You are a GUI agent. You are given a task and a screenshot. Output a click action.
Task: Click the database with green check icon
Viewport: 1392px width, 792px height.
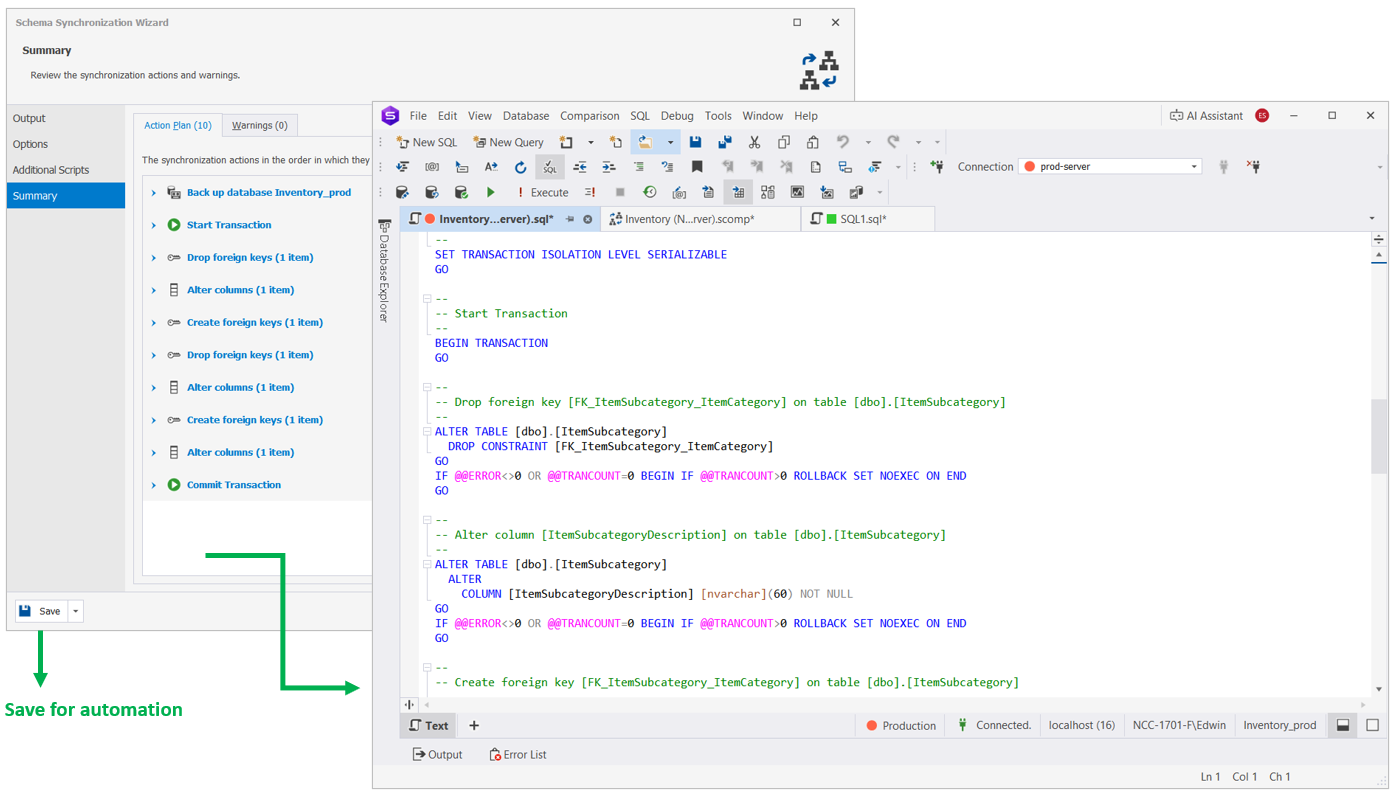tap(461, 192)
